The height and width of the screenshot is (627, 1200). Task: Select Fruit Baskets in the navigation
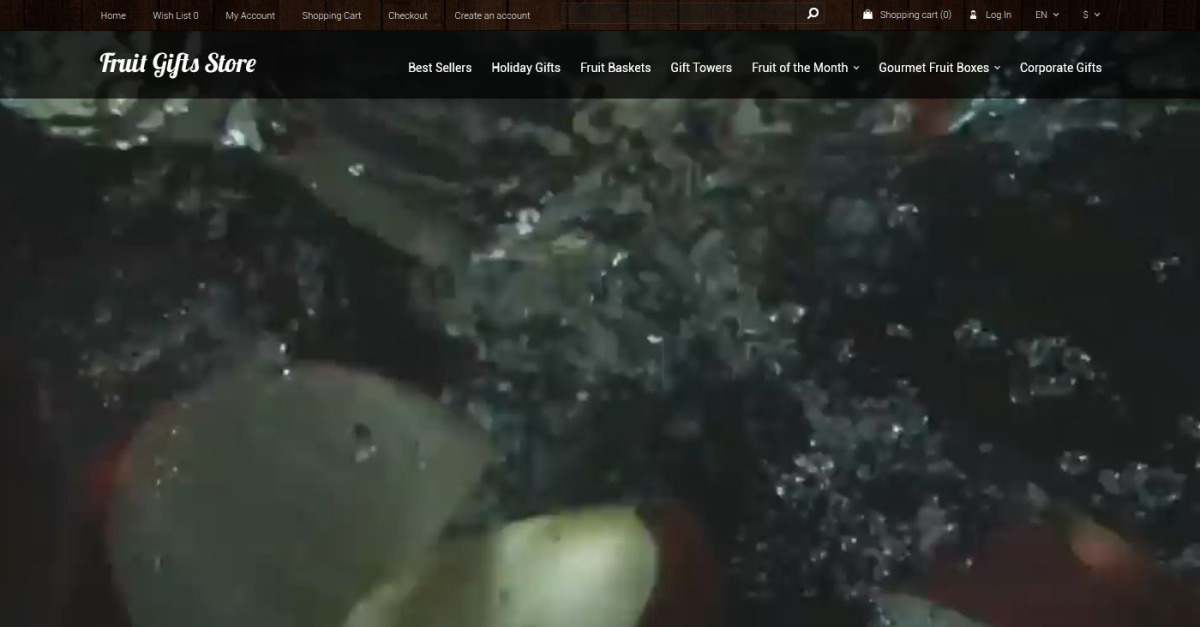[615, 68]
